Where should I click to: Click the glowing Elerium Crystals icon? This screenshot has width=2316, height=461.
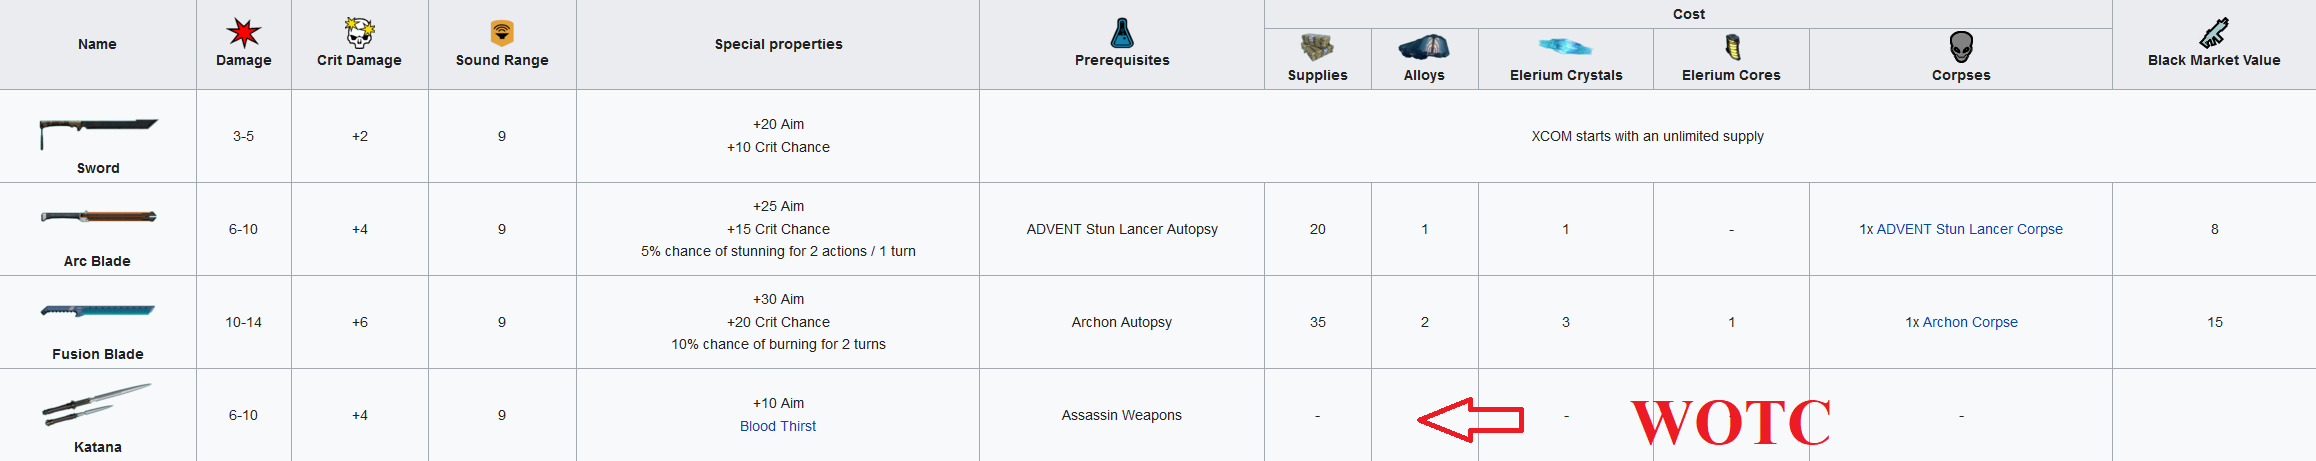1565,47
